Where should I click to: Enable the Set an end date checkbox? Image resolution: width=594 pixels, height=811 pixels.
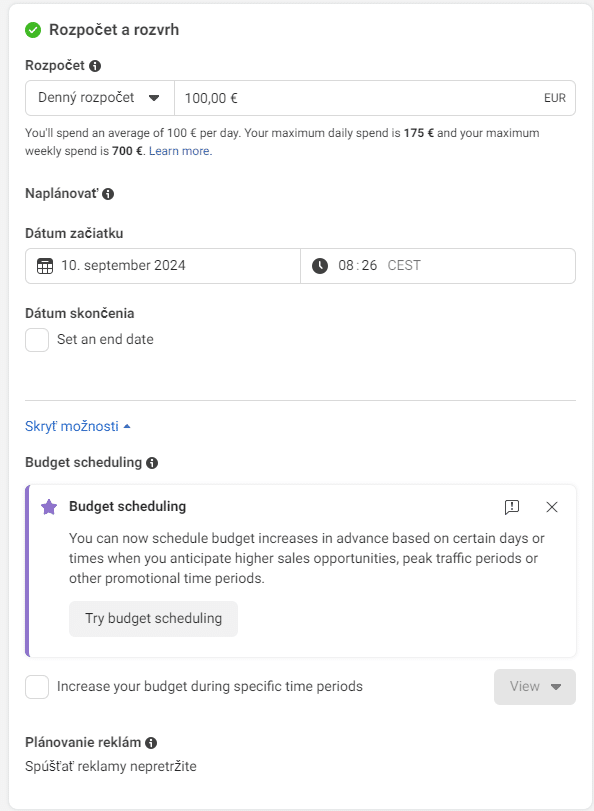[x=37, y=340]
